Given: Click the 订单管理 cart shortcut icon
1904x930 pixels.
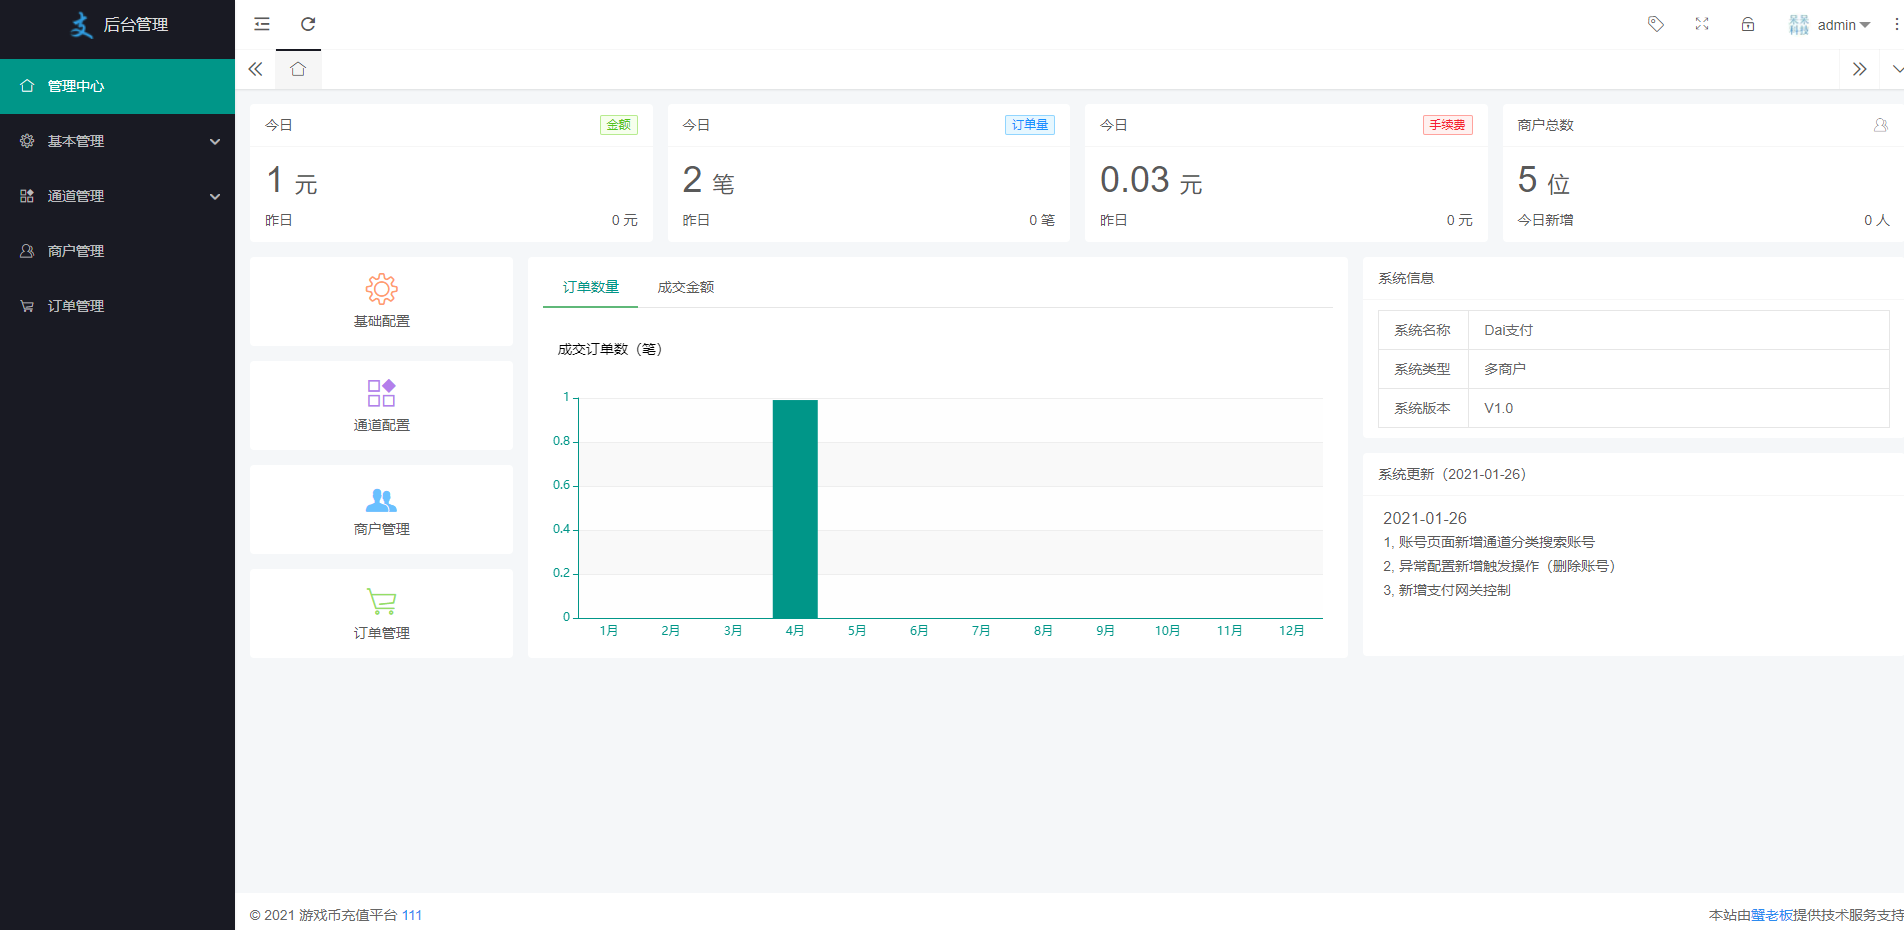Looking at the screenshot, I should 381,601.
